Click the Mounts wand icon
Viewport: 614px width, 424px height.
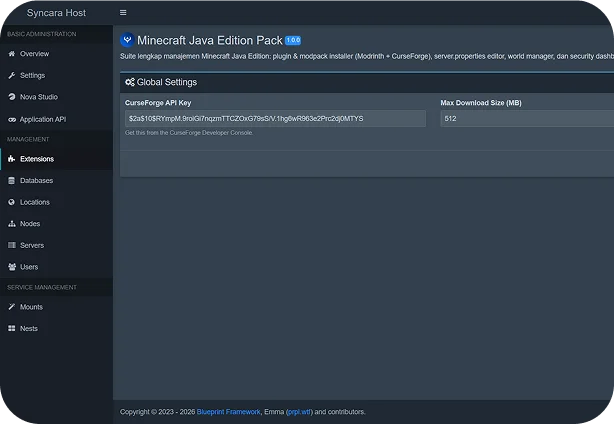[12, 307]
